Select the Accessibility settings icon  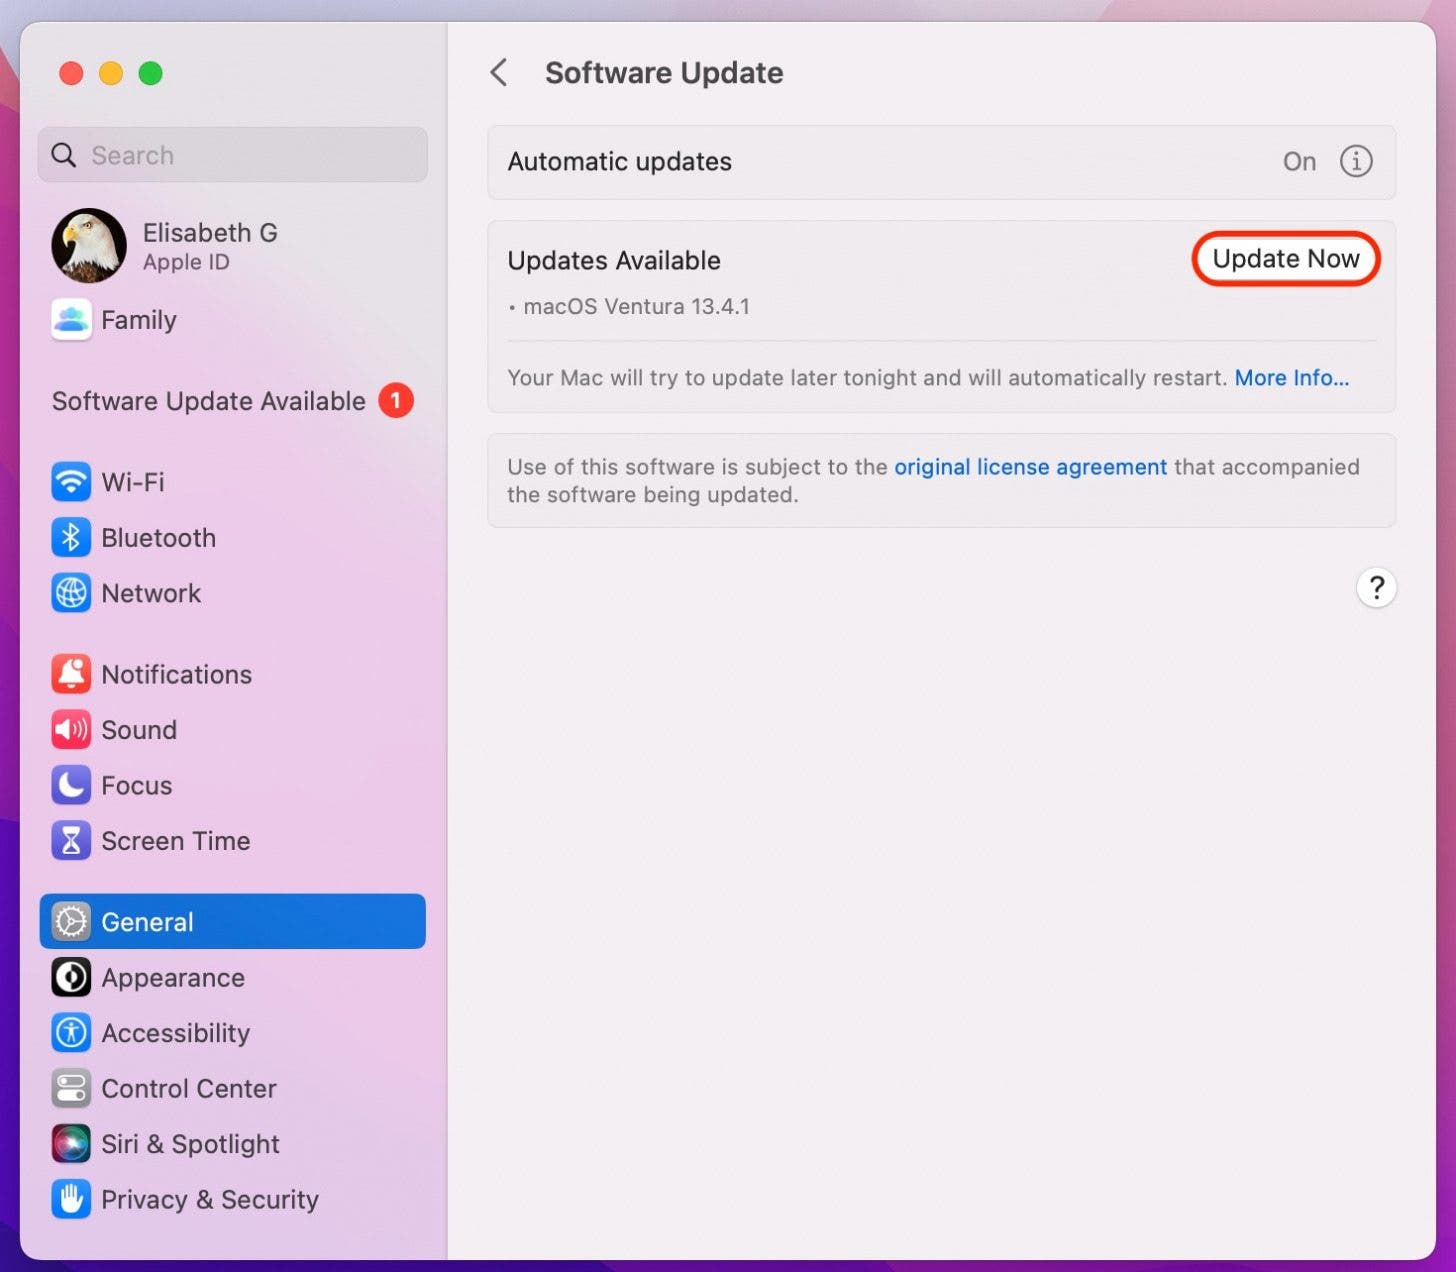pyautogui.click(x=175, y=1033)
